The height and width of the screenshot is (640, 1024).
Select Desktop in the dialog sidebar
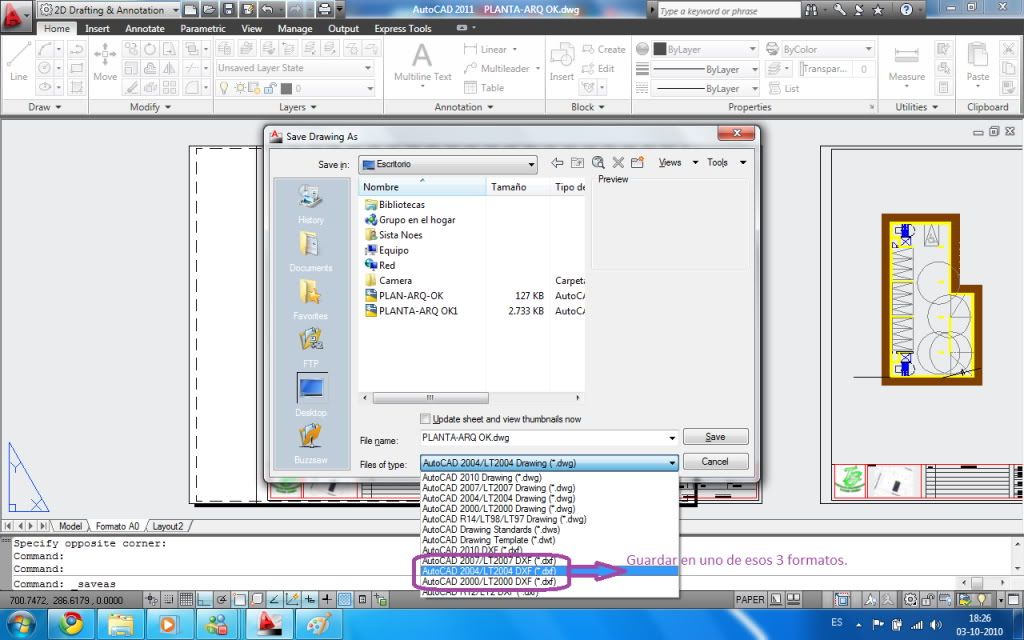click(x=311, y=395)
